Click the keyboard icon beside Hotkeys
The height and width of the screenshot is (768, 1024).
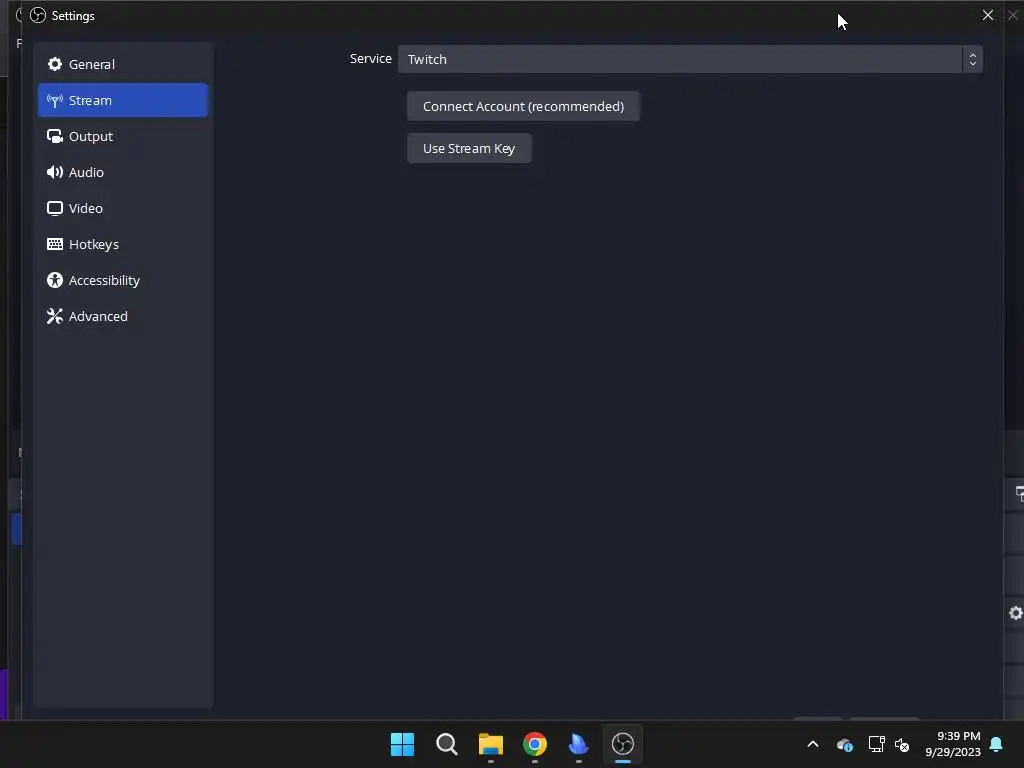(x=55, y=244)
